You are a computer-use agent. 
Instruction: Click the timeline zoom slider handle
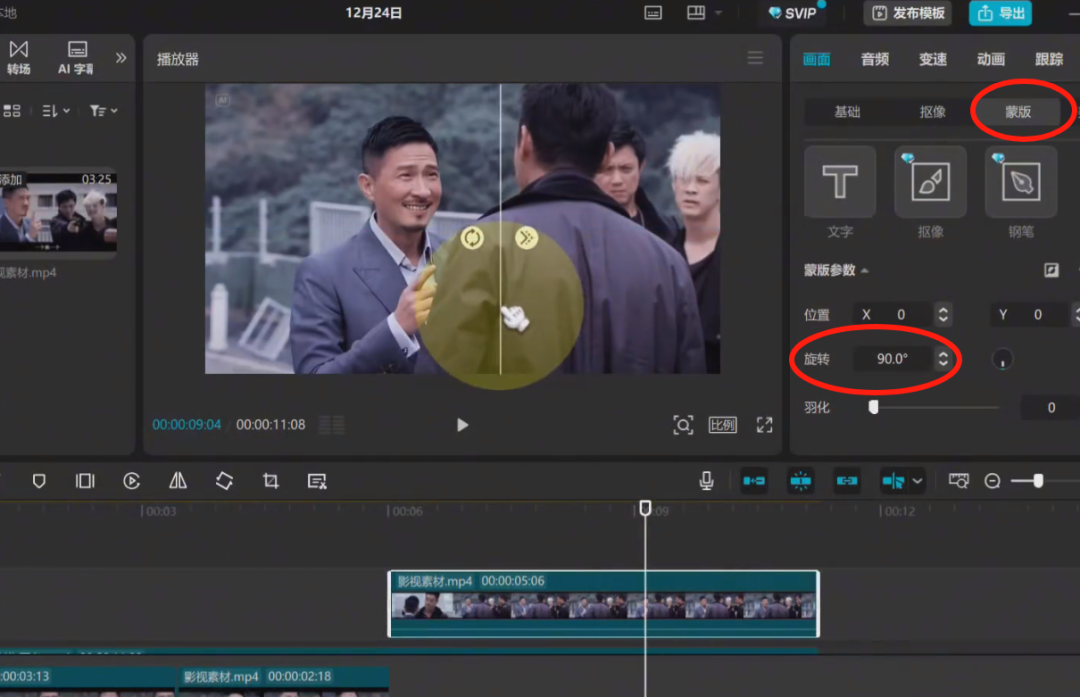pyautogui.click(x=1038, y=481)
